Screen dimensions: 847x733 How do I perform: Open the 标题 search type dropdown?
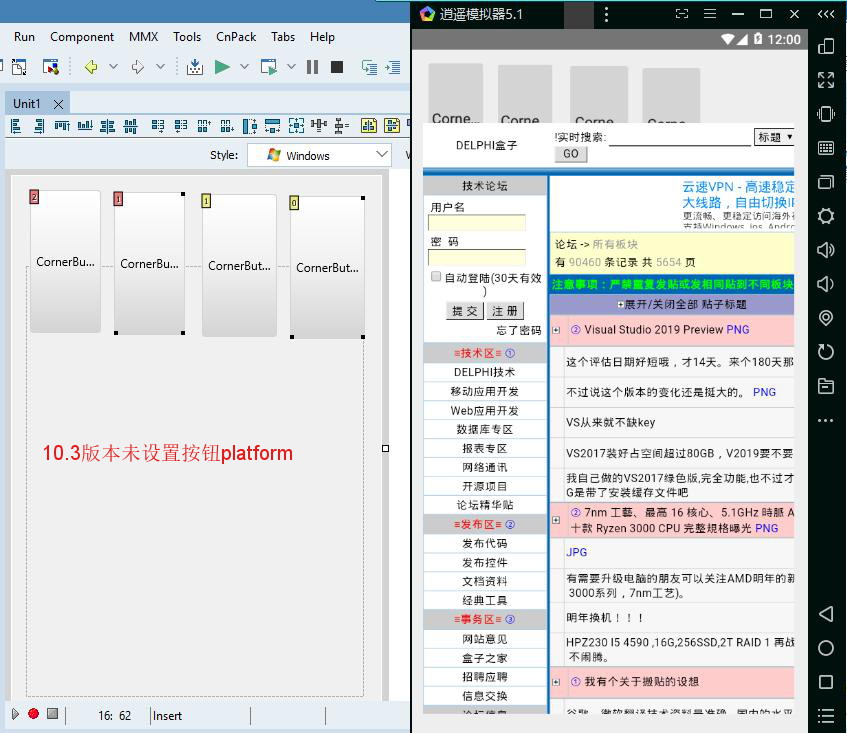tap(774, 137)
